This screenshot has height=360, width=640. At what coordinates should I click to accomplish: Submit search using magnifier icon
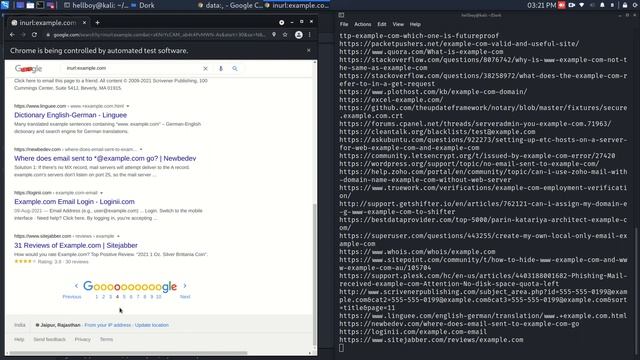[235, 69]
